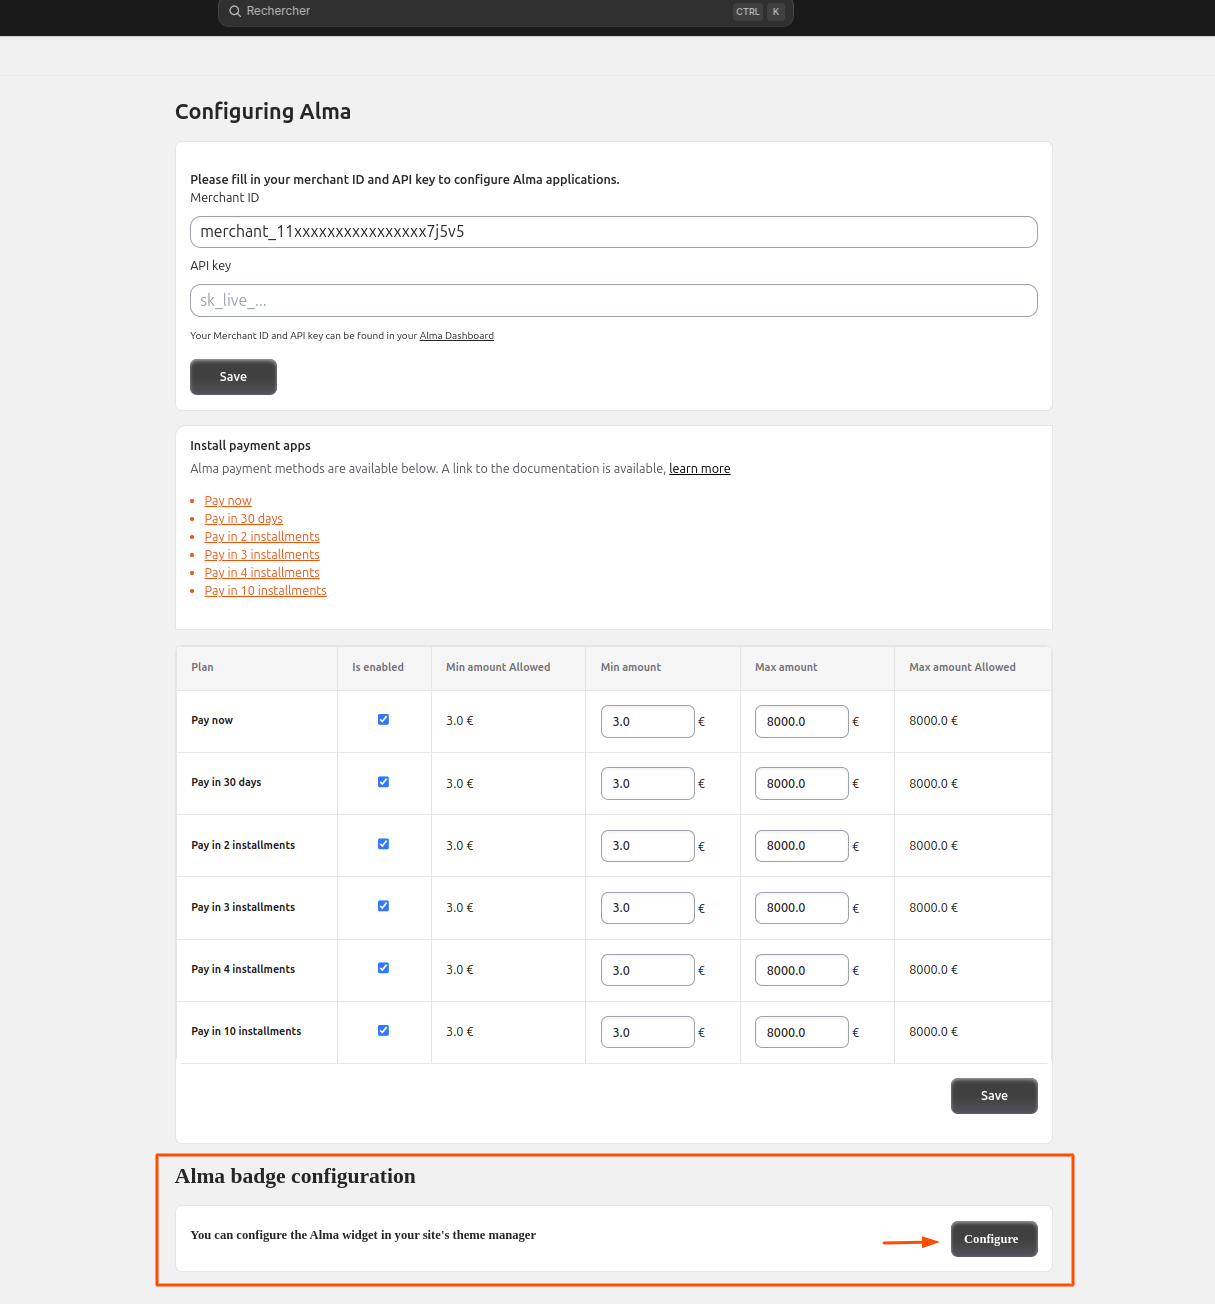Toggle the Pay now enabled checkbox
Viewport: 1215px width, 1304px height.
point(383,720)
